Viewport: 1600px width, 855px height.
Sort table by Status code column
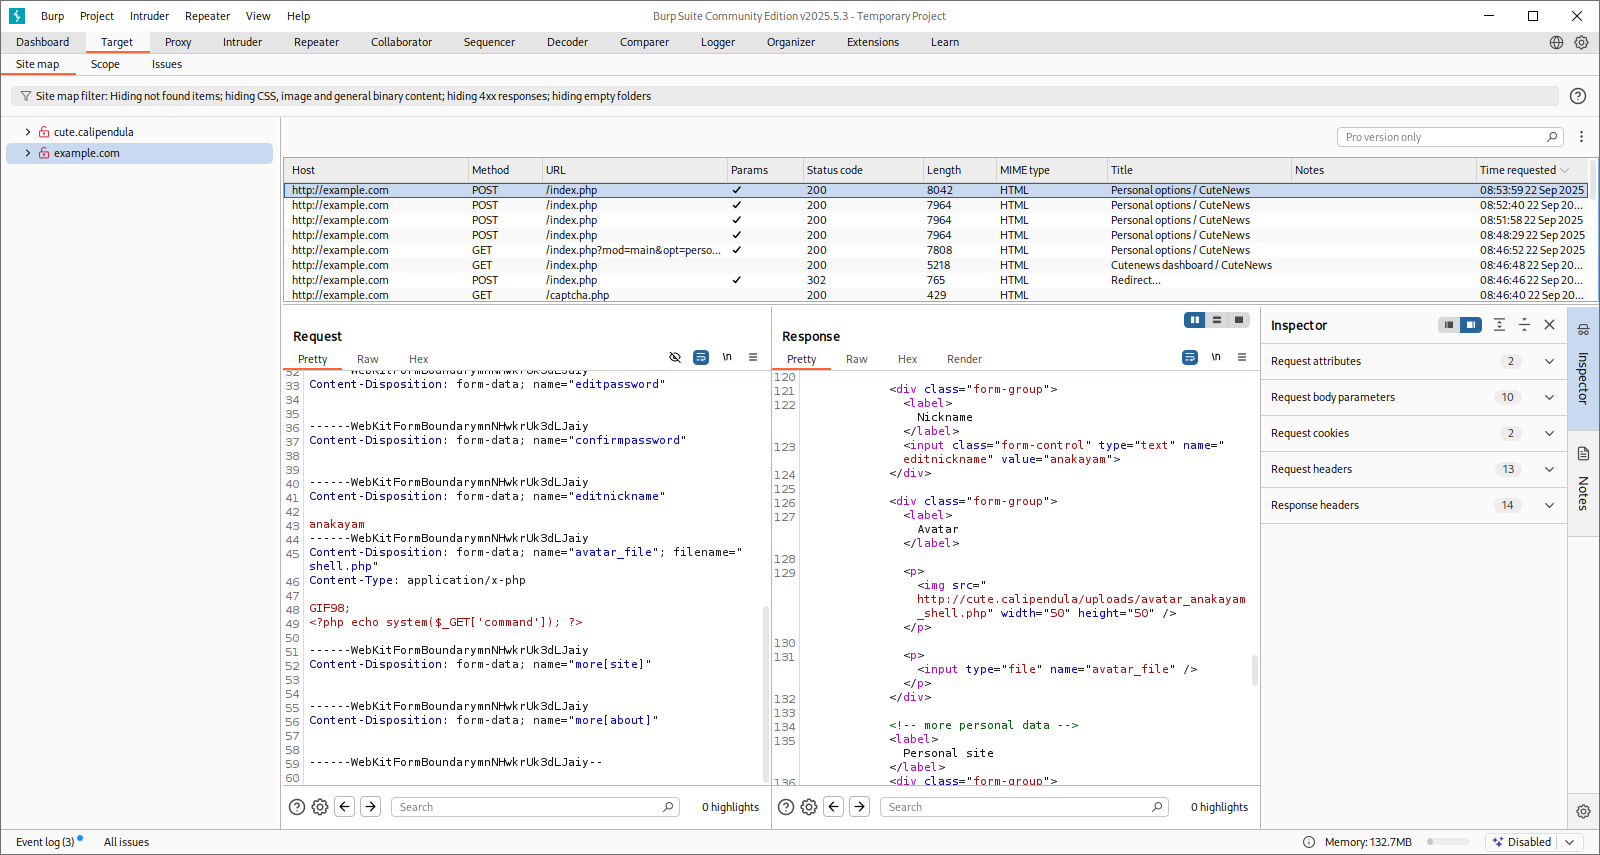pos(863,170)
